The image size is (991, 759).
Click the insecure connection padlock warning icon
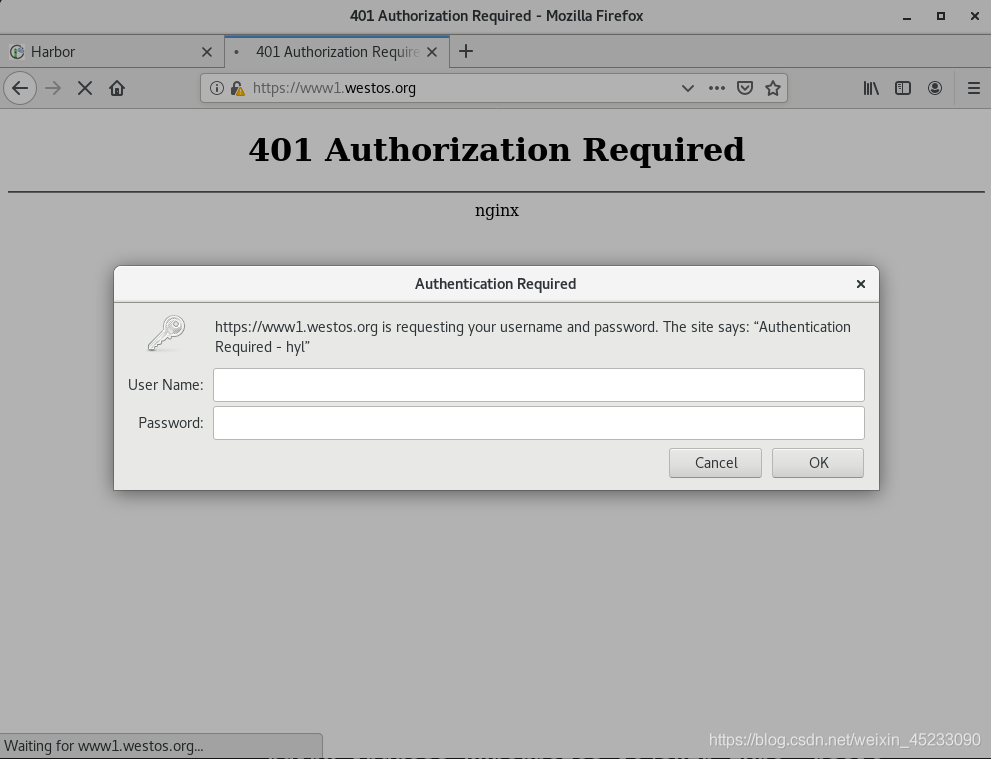point(238,88)
